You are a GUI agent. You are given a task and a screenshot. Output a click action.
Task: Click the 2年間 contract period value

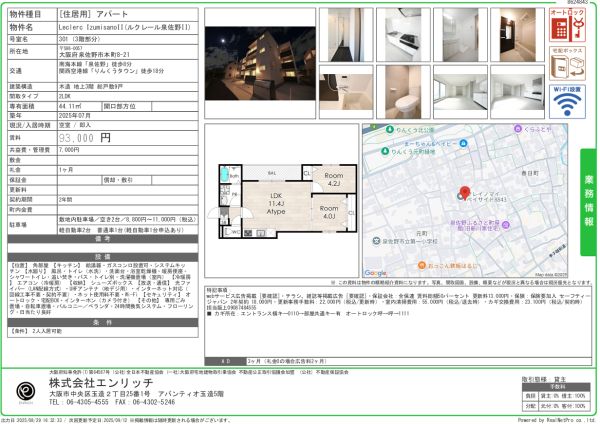coord(65,199)
